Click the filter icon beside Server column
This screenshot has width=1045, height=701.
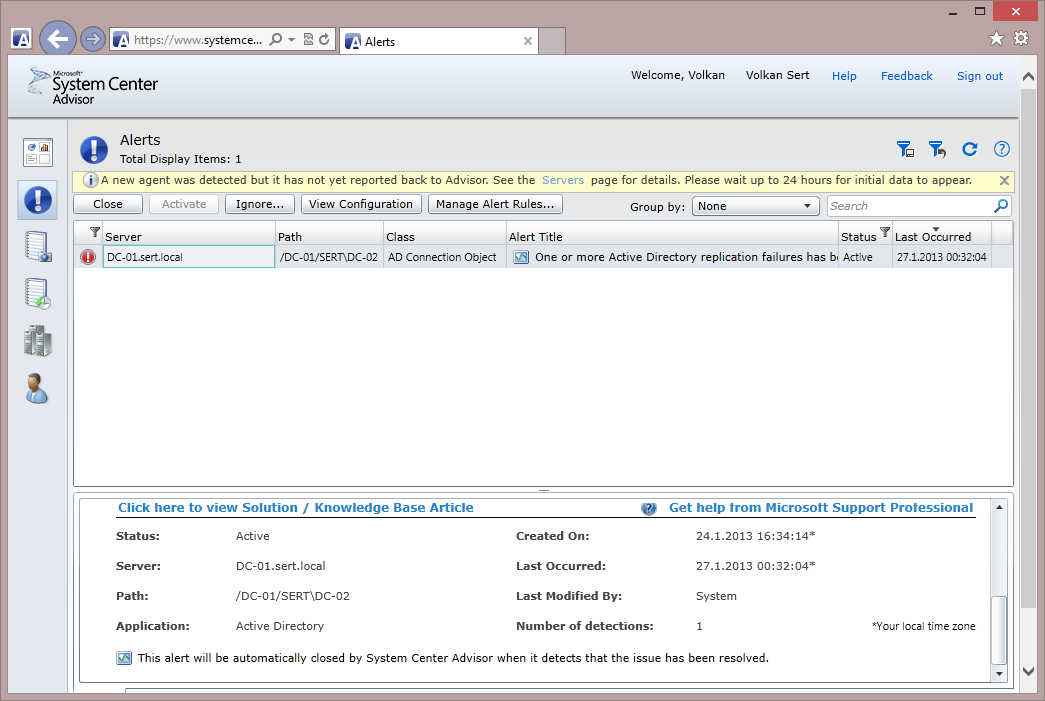click(x=95, y=232)
